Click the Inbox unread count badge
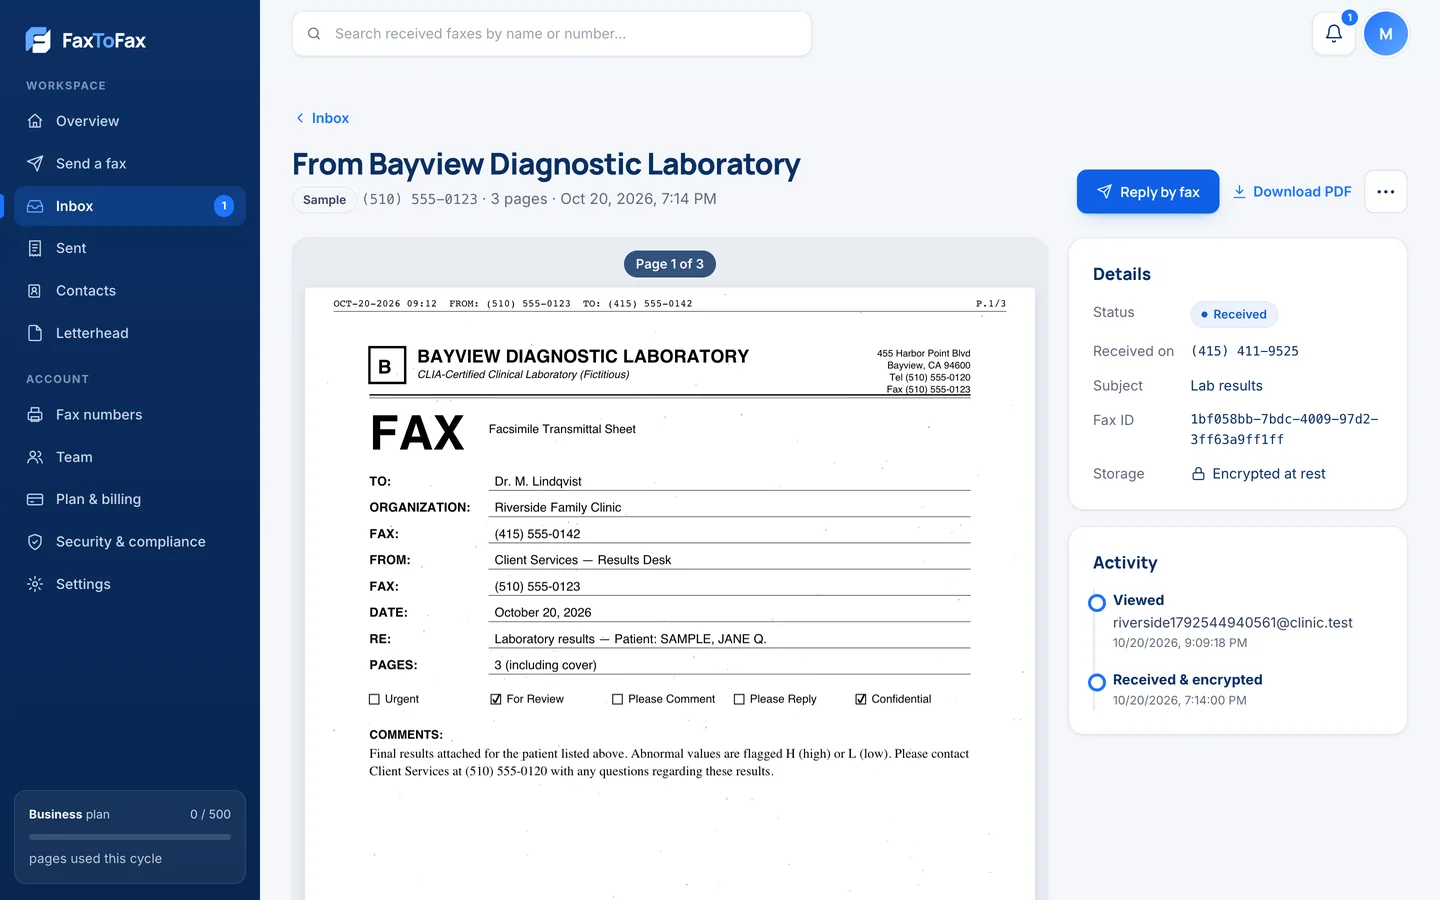This screenshot has width=1440, height=900. [x=224, y=206]
